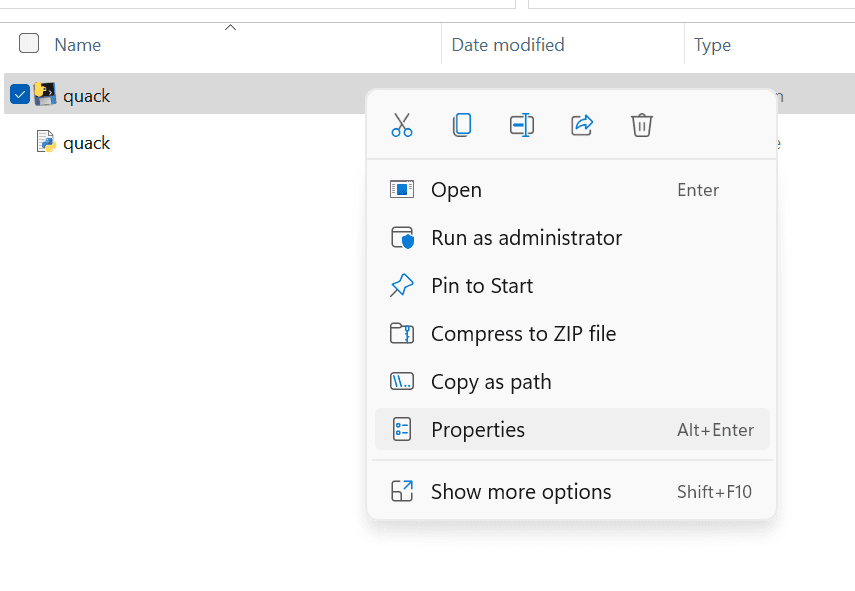Click Copy as path menu entry
This screenshot has width=855, height=591.
point(491,382)
